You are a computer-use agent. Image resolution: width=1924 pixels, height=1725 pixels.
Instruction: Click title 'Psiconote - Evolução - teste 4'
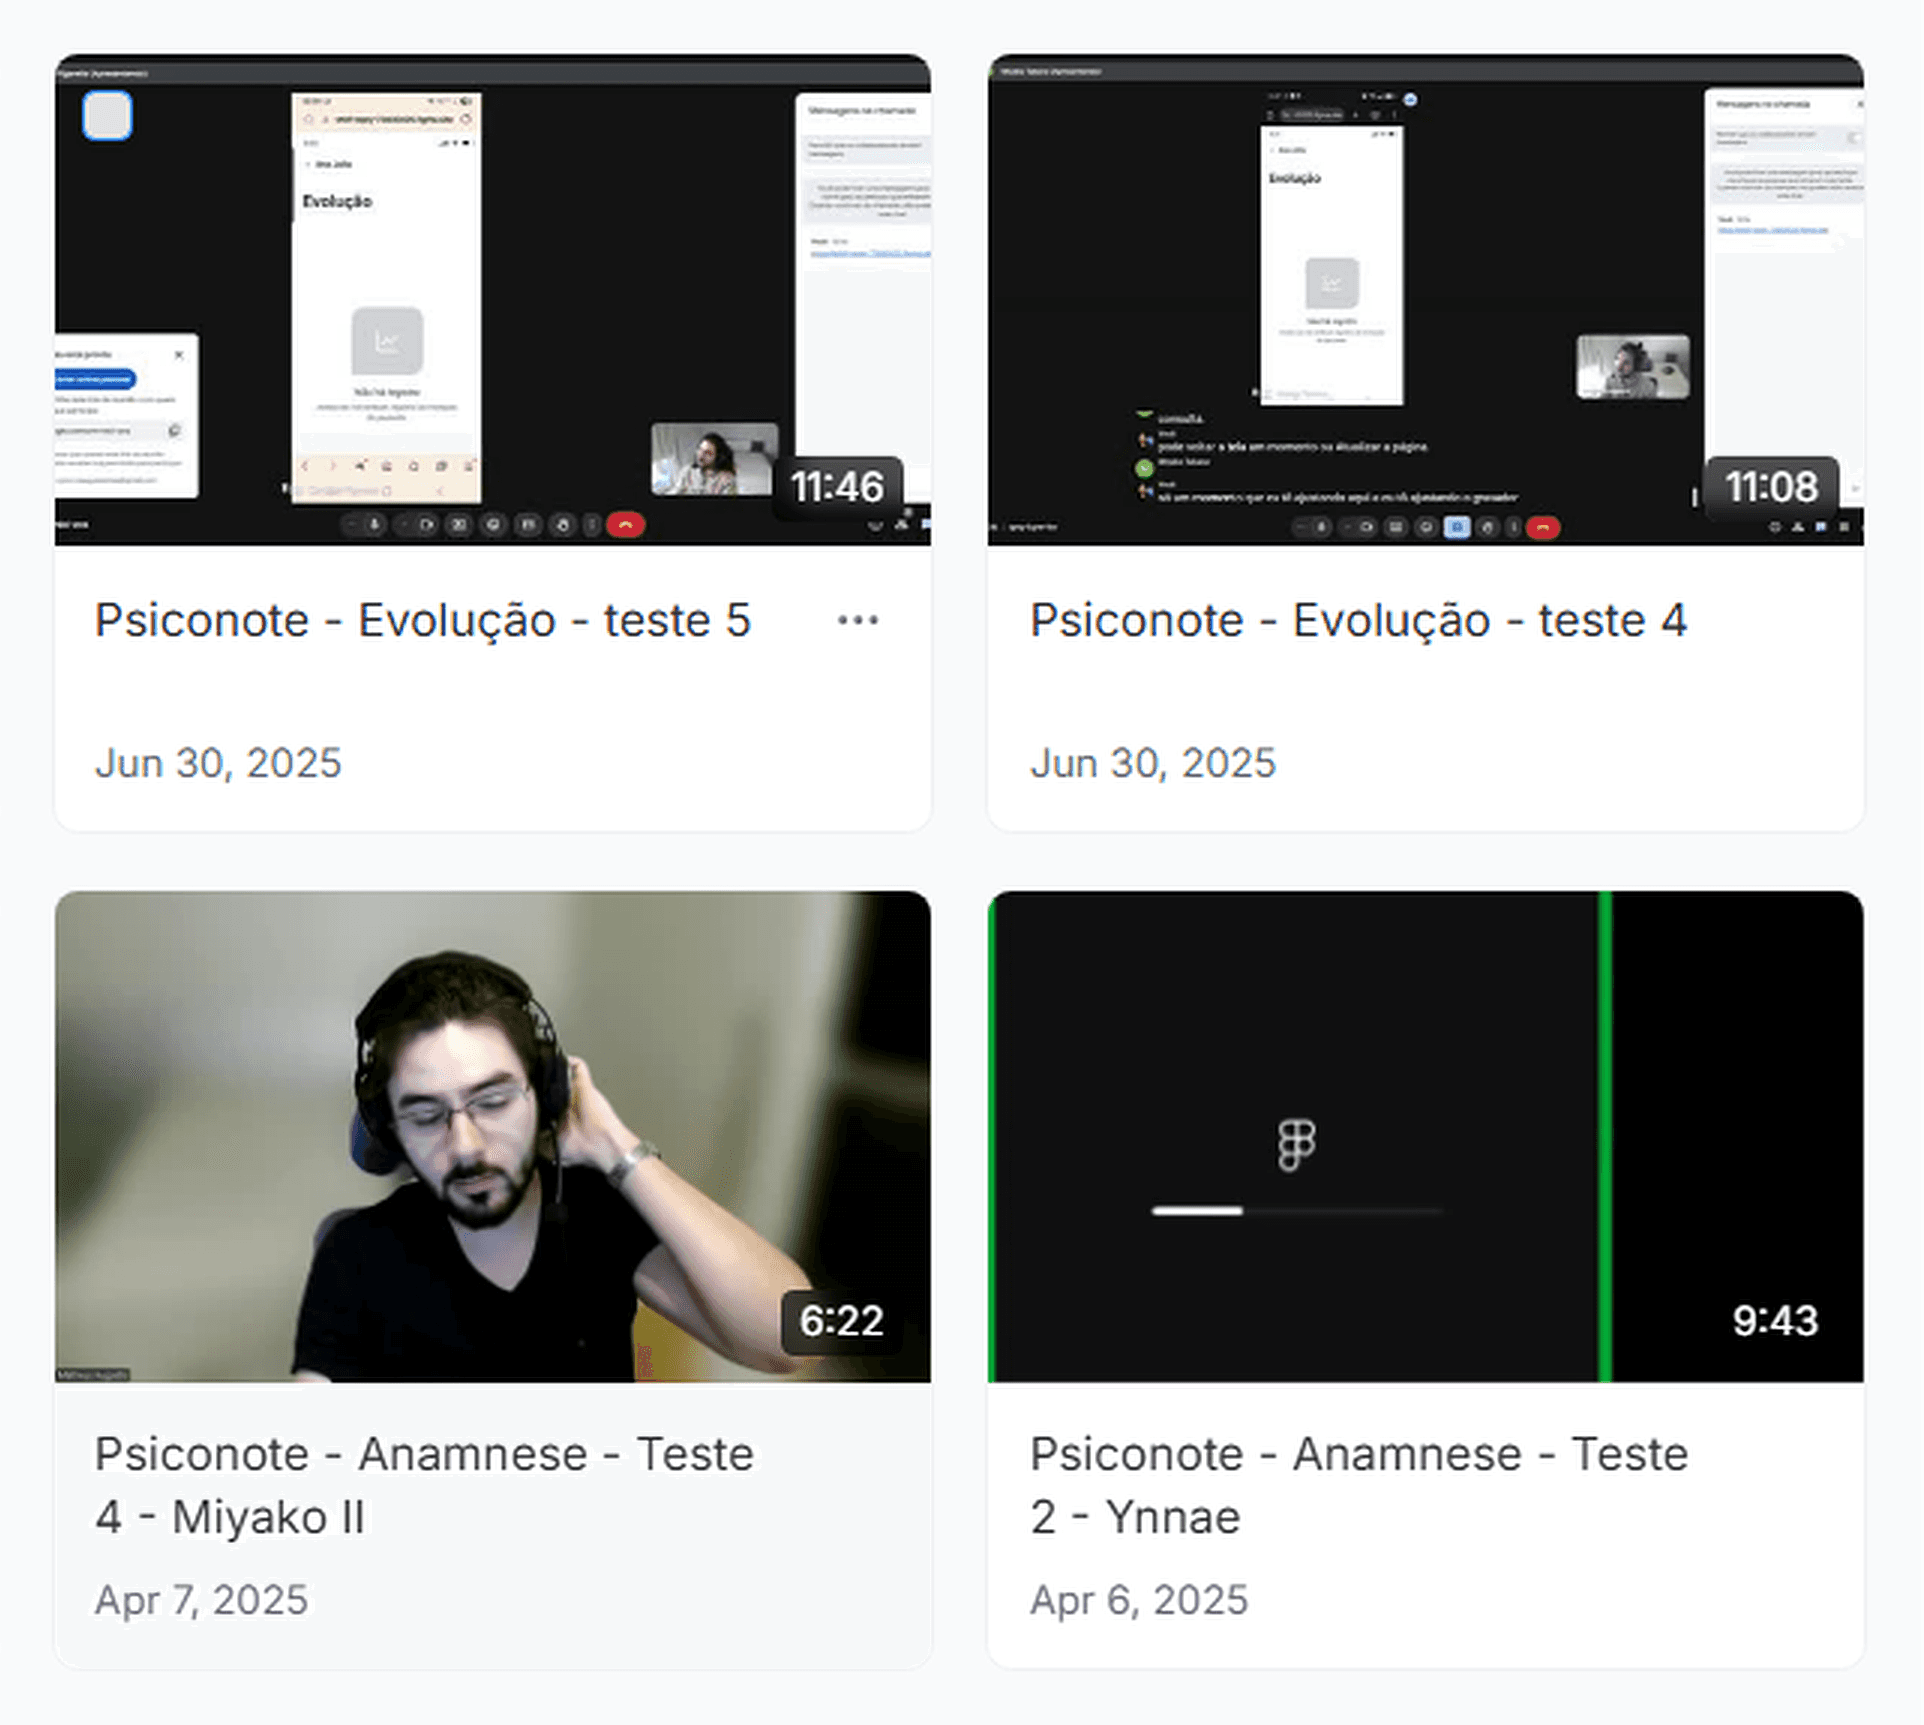click(x=1358, y=621)
